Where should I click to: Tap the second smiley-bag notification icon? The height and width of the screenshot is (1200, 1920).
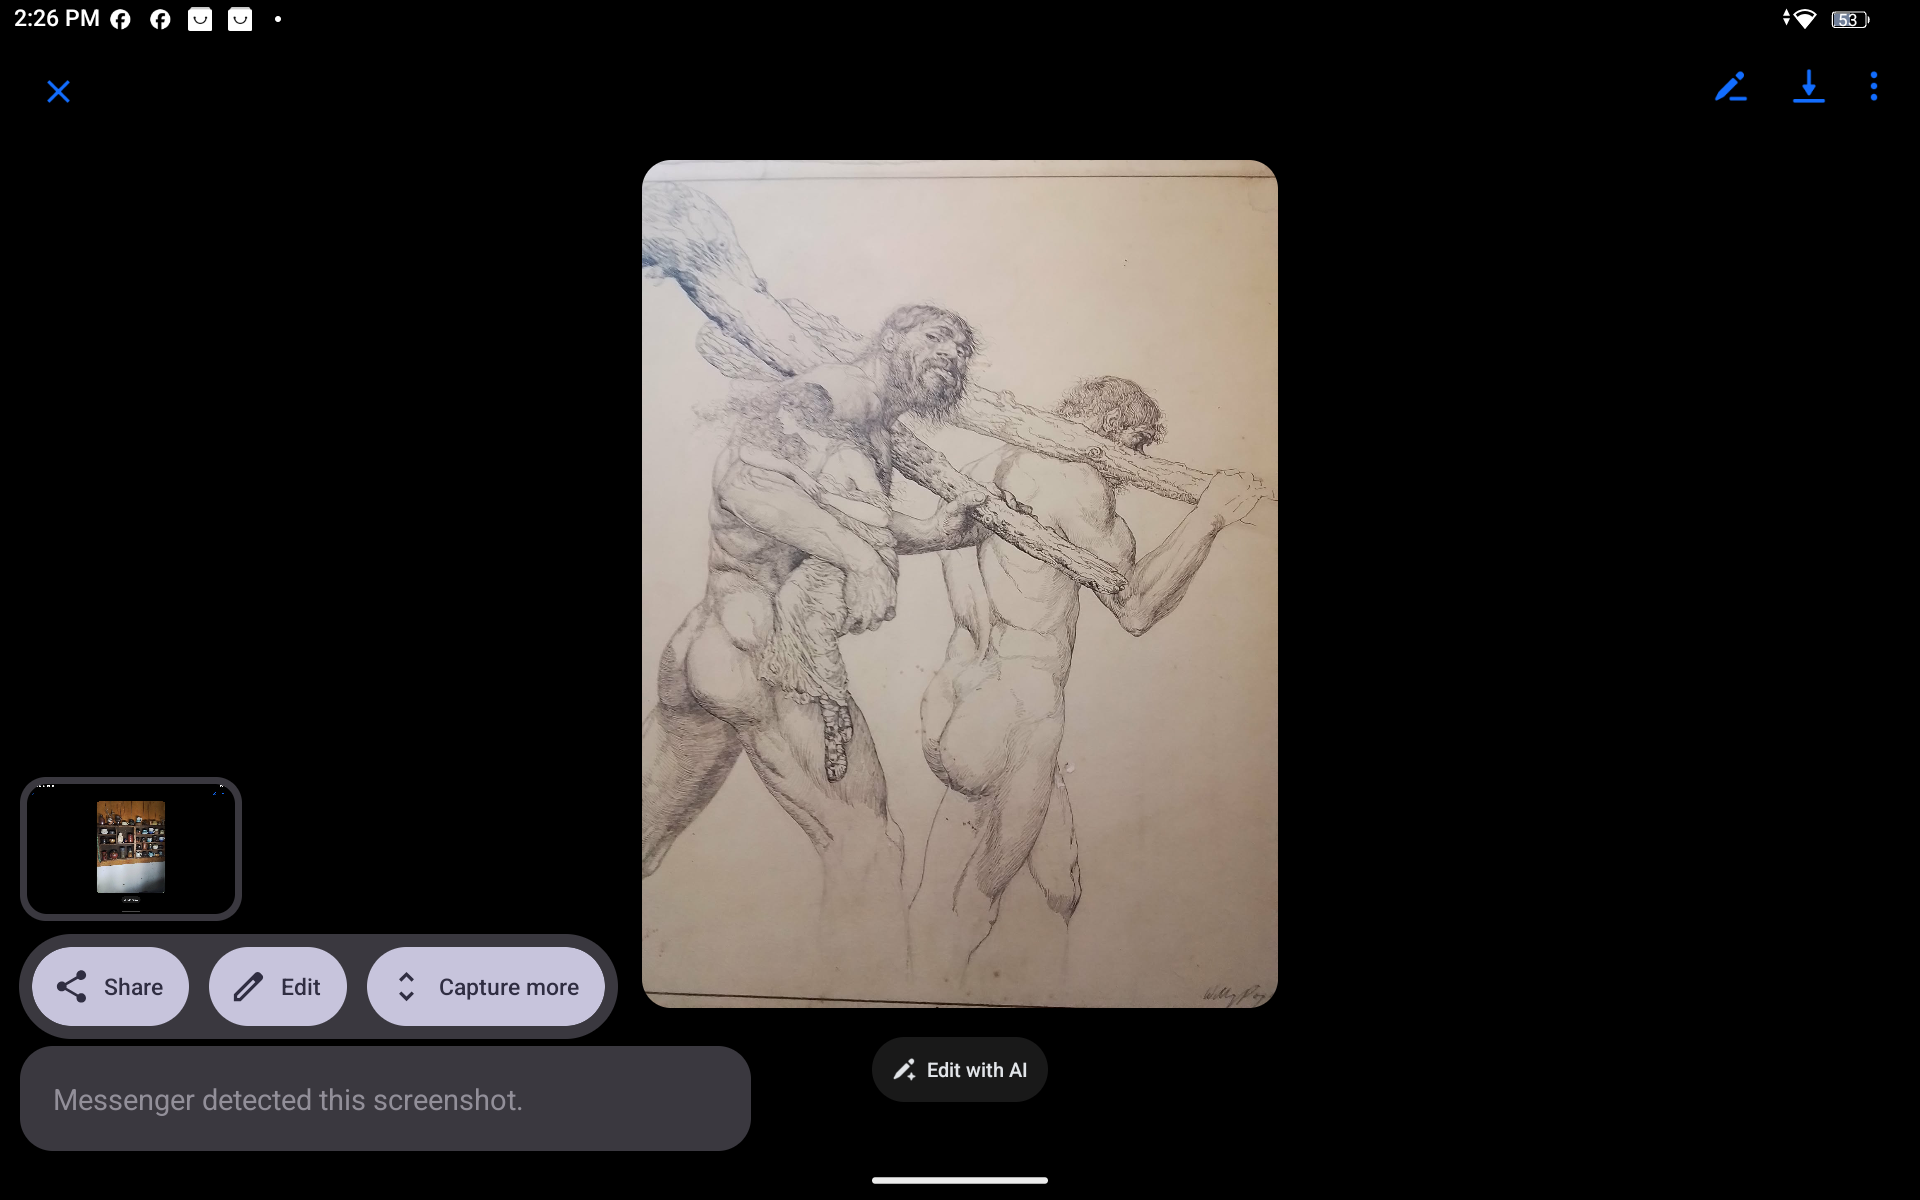coord(240,19)
